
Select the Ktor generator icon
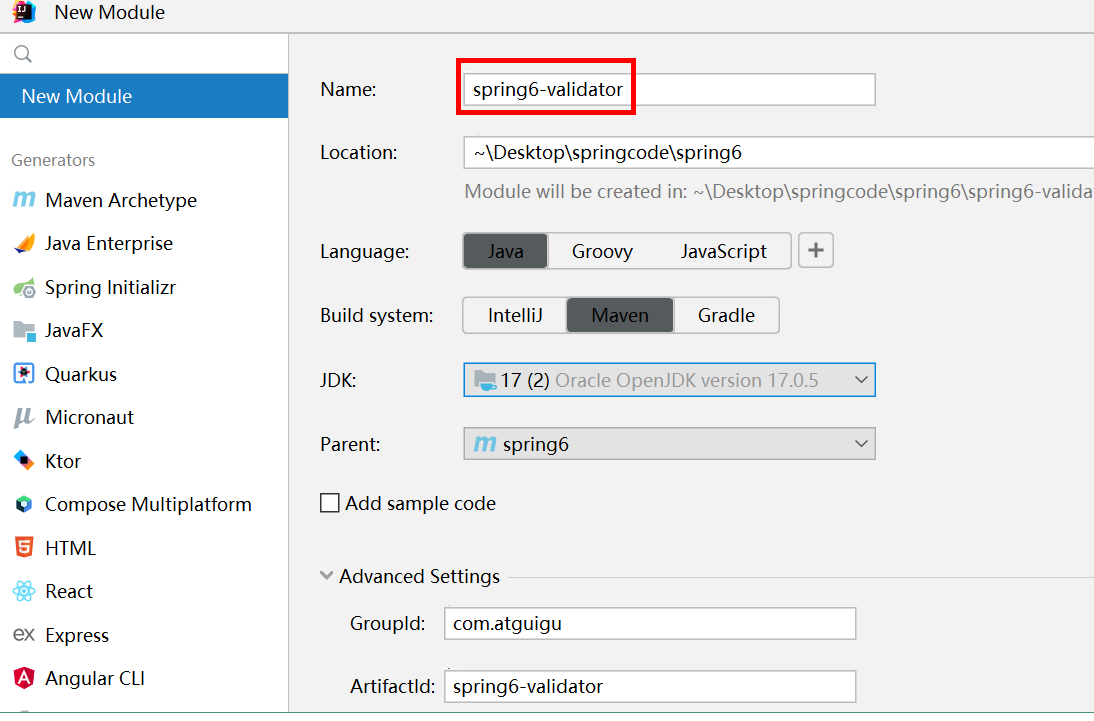click(x=23, y=461)
